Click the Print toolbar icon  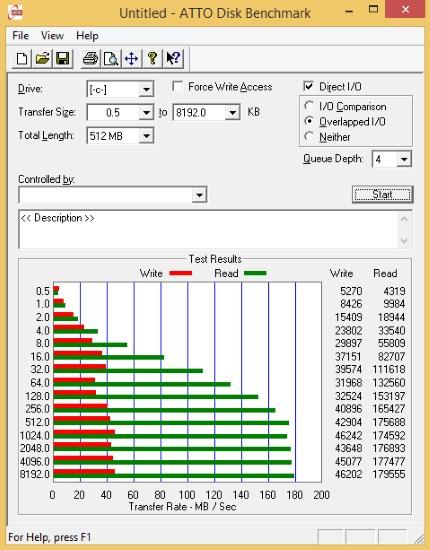click(90, 58)
